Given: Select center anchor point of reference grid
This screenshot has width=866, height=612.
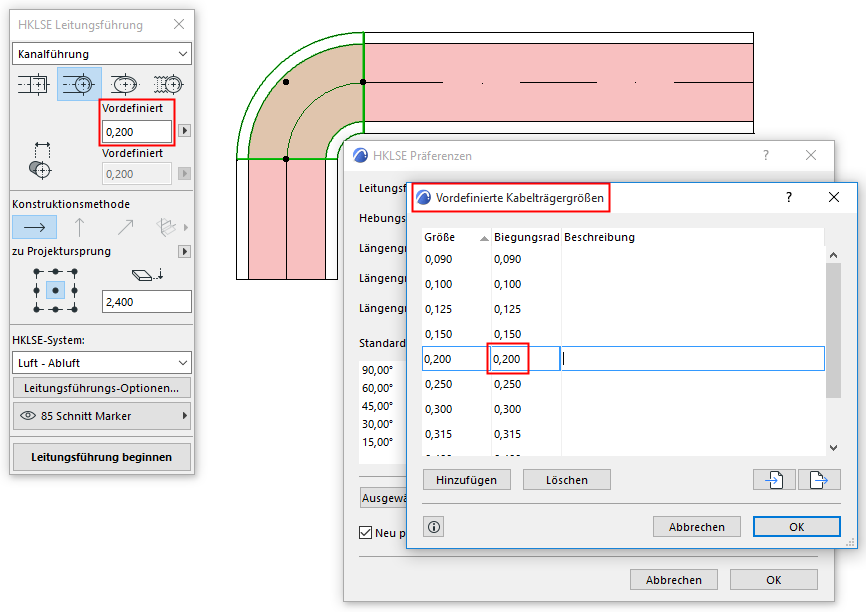Looking at the screenshot, I should tap(55, 291).
